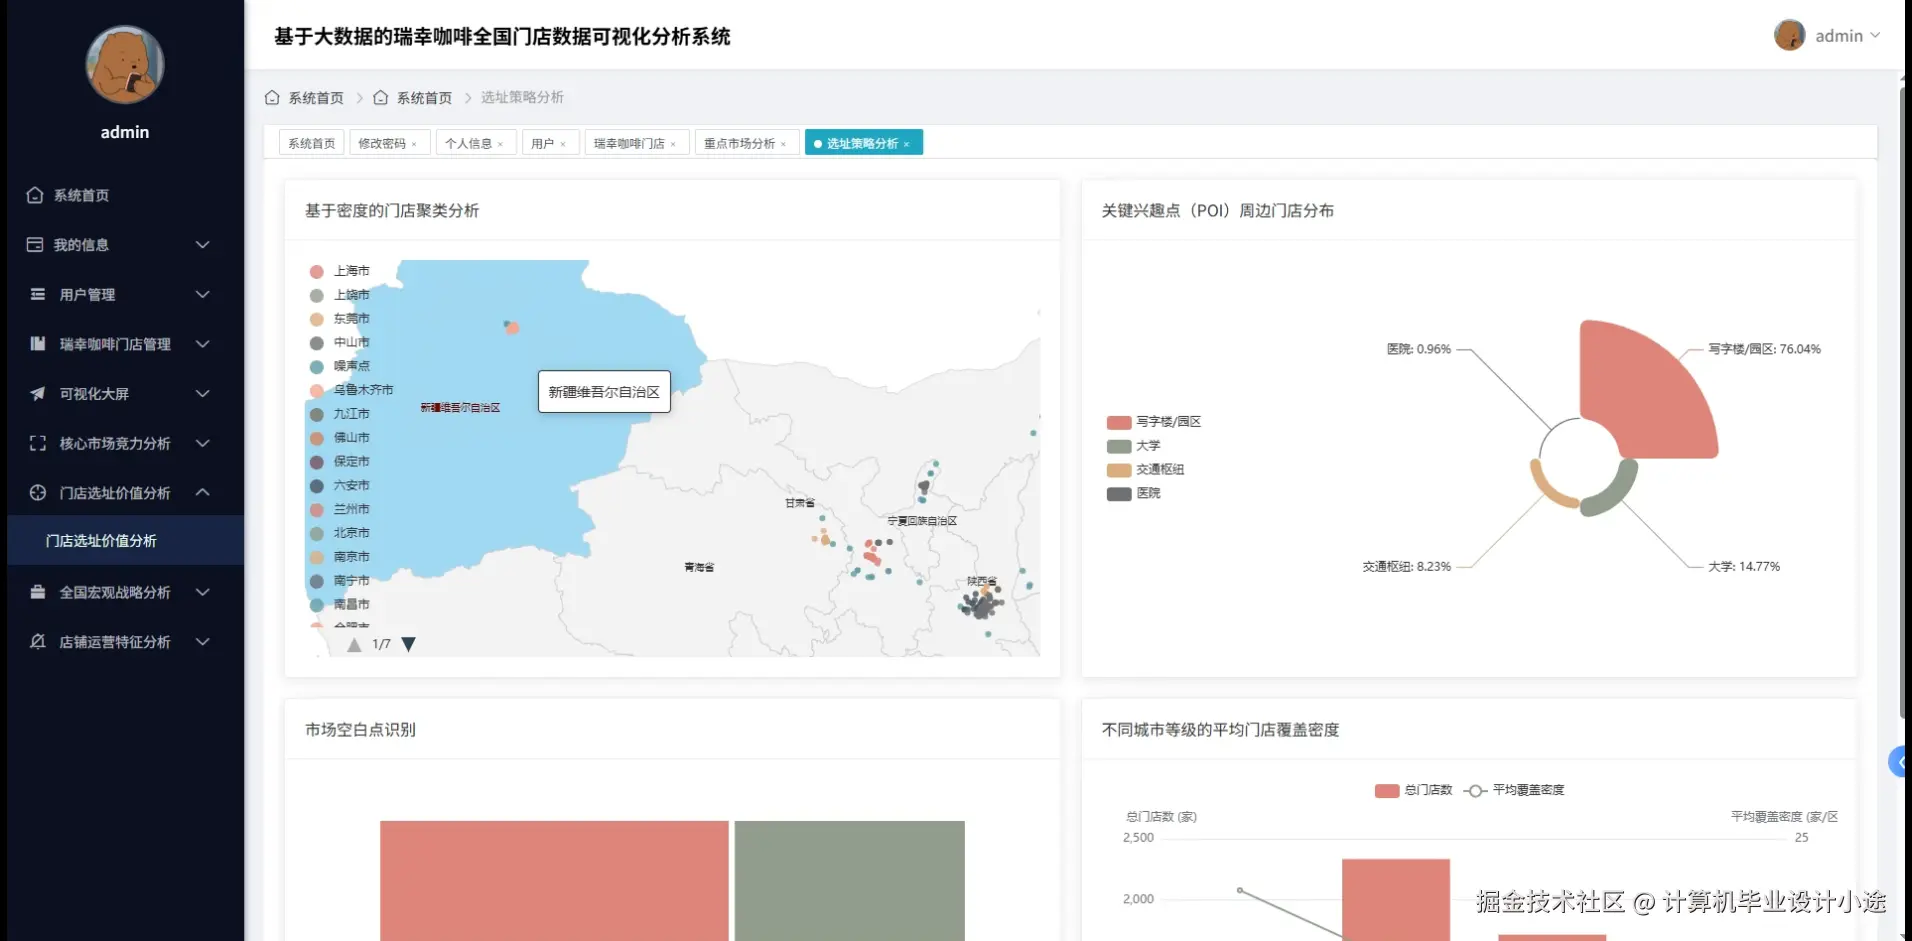1912x941 pixels.
Task: Click the admin avatar in the top header
Action: tap(1789, 35)
